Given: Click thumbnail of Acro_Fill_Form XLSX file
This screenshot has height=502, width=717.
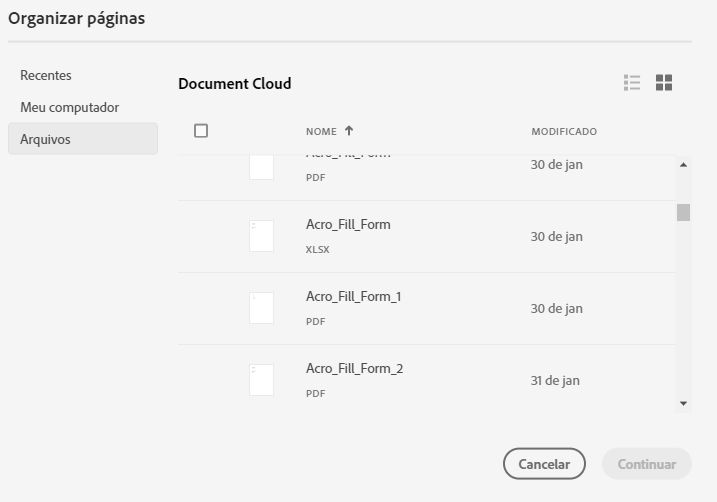Looking at the screenshot, I should (x=262, y=236).
